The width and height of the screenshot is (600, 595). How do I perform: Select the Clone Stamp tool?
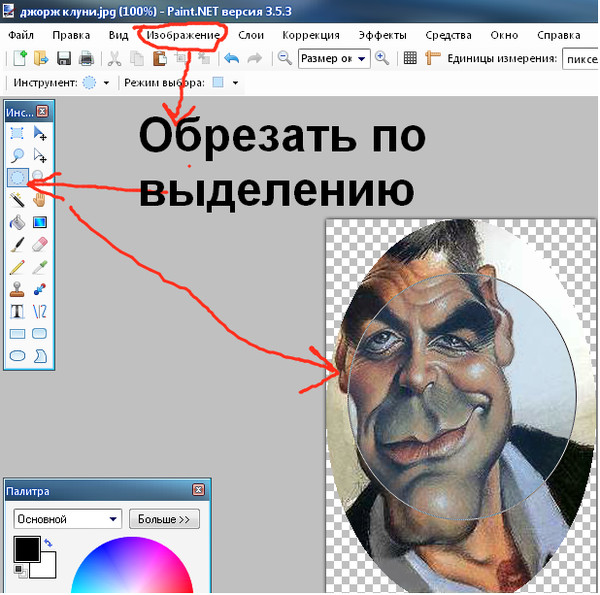17,289
